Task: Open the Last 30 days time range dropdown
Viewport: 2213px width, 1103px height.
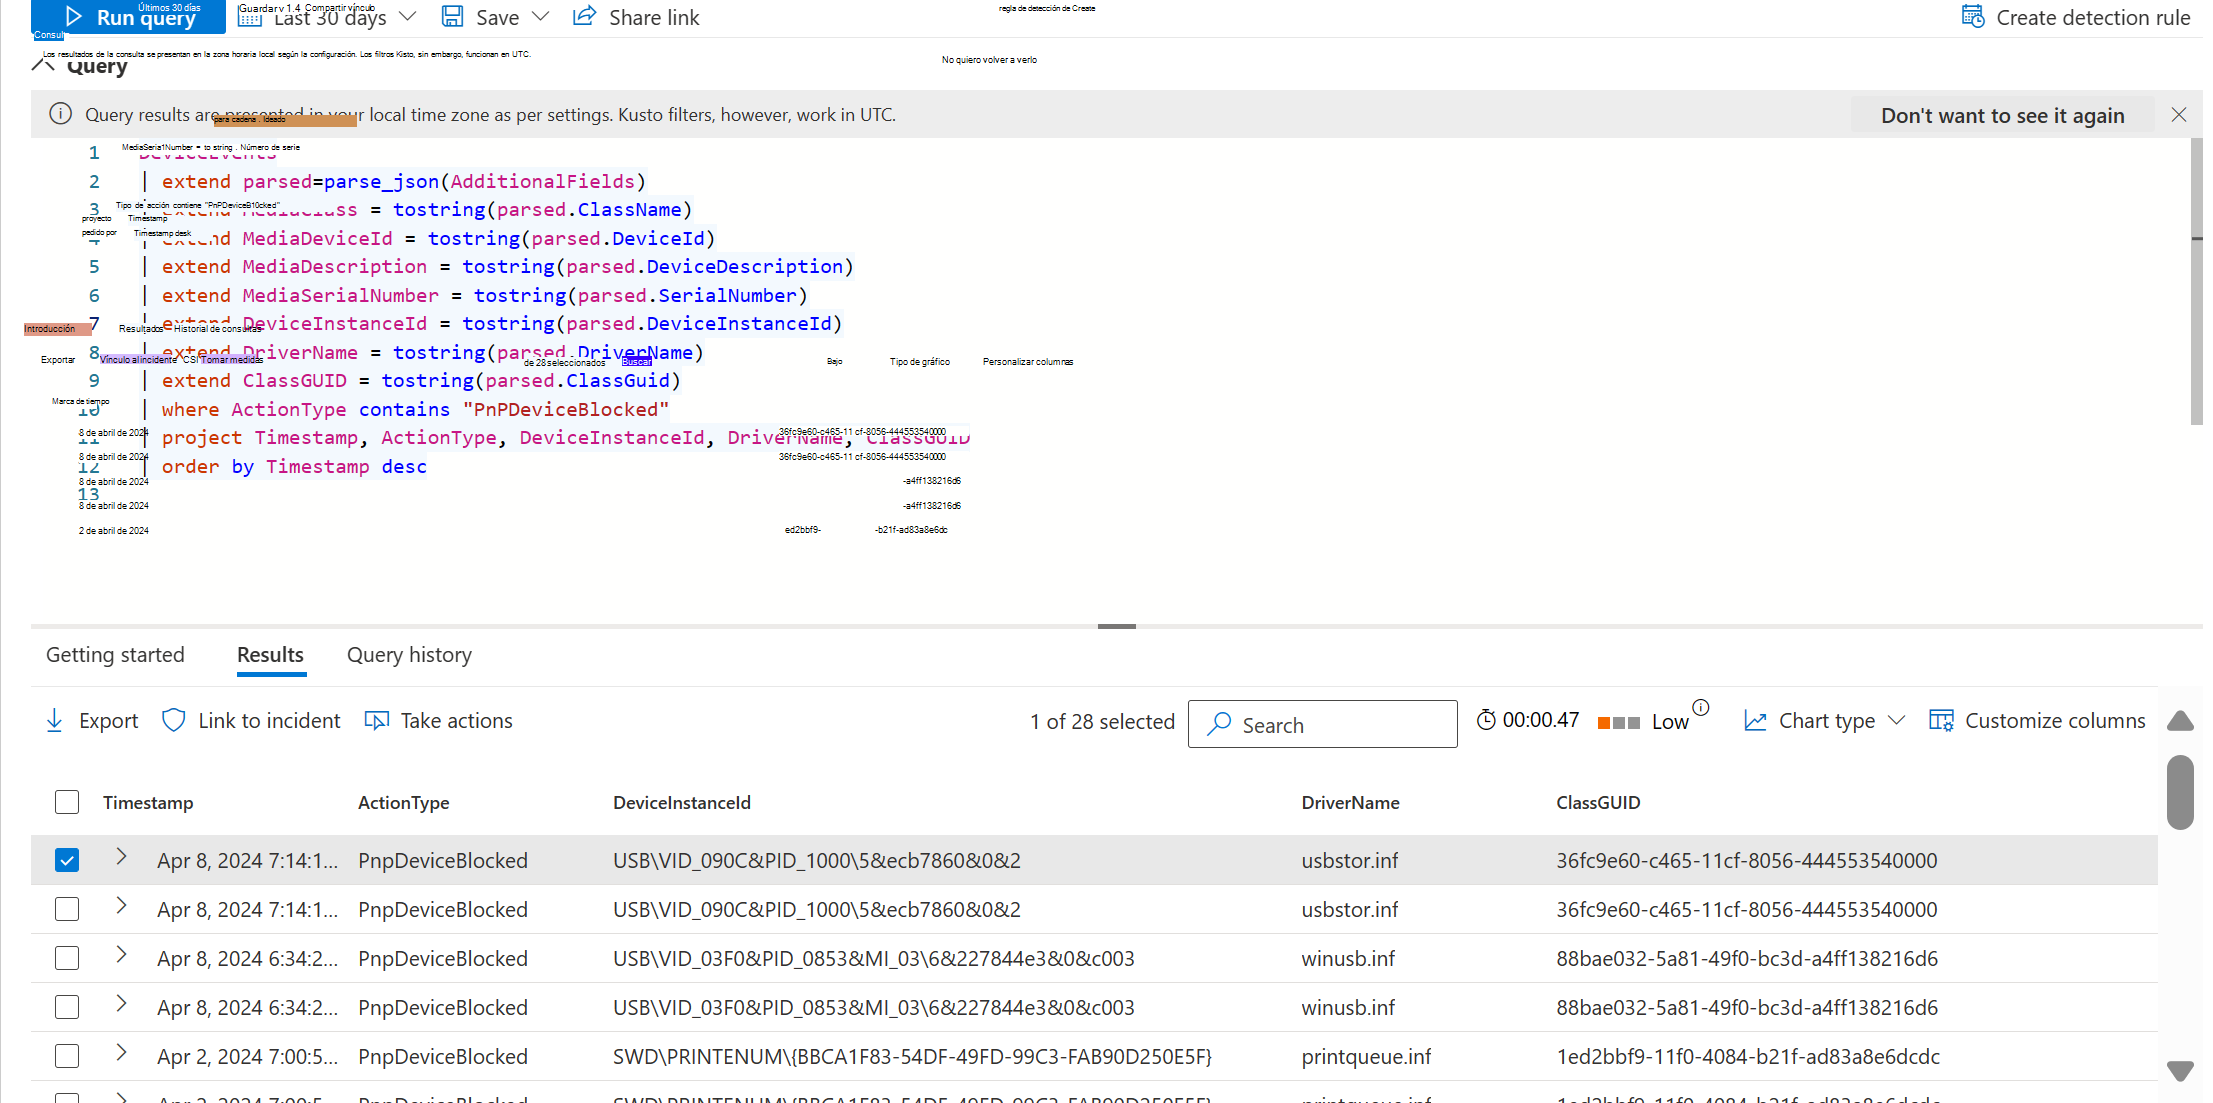Action: 327,17
